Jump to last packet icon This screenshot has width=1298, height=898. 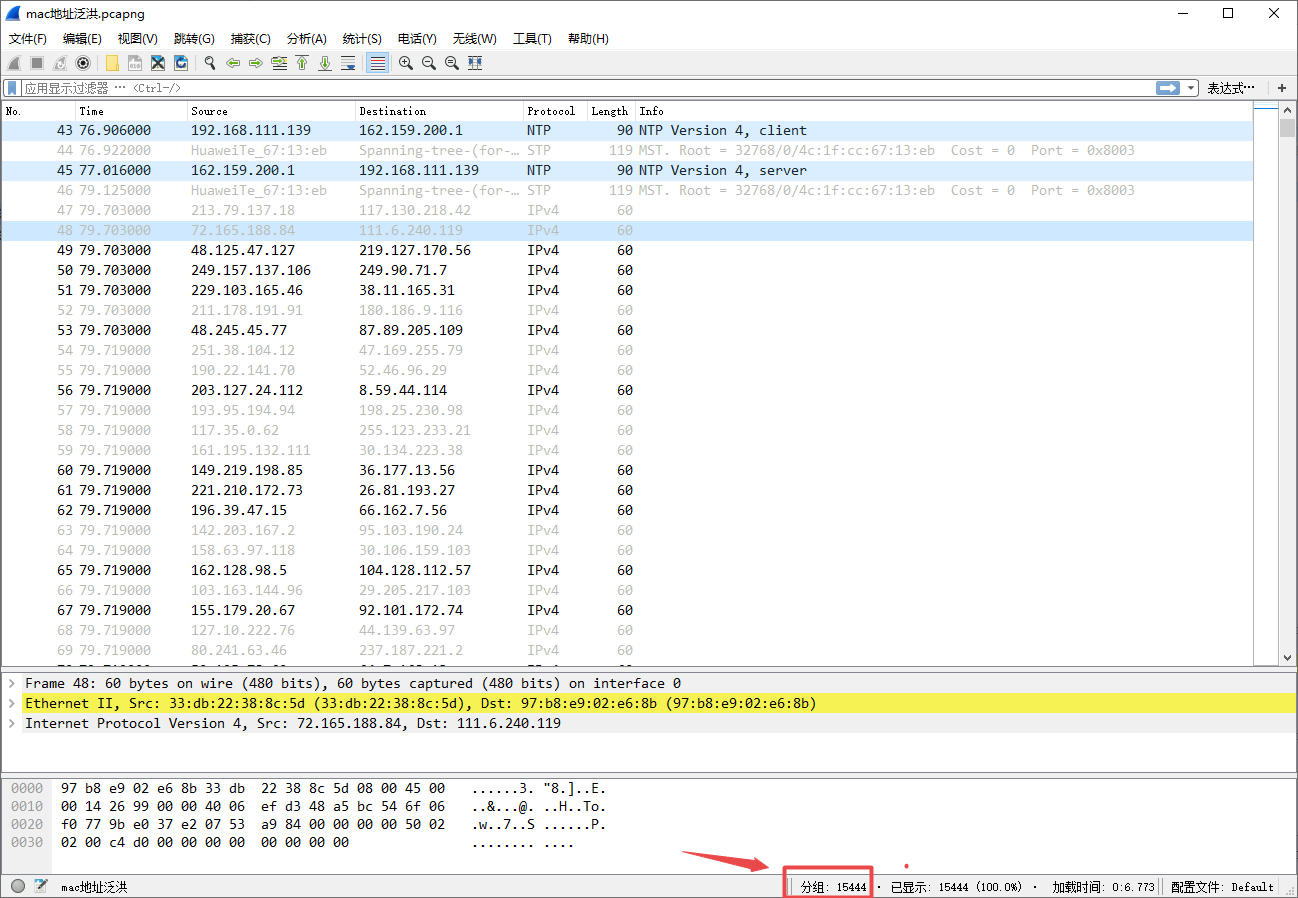[325, 63]
